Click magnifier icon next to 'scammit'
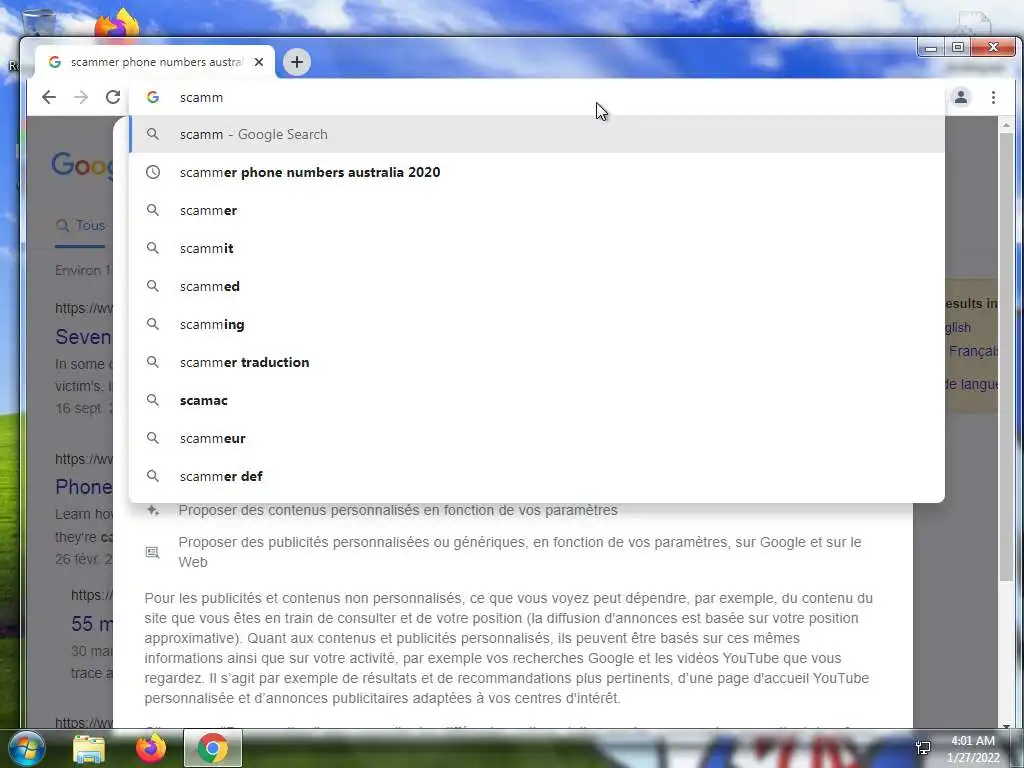 (x=153, y=248)
